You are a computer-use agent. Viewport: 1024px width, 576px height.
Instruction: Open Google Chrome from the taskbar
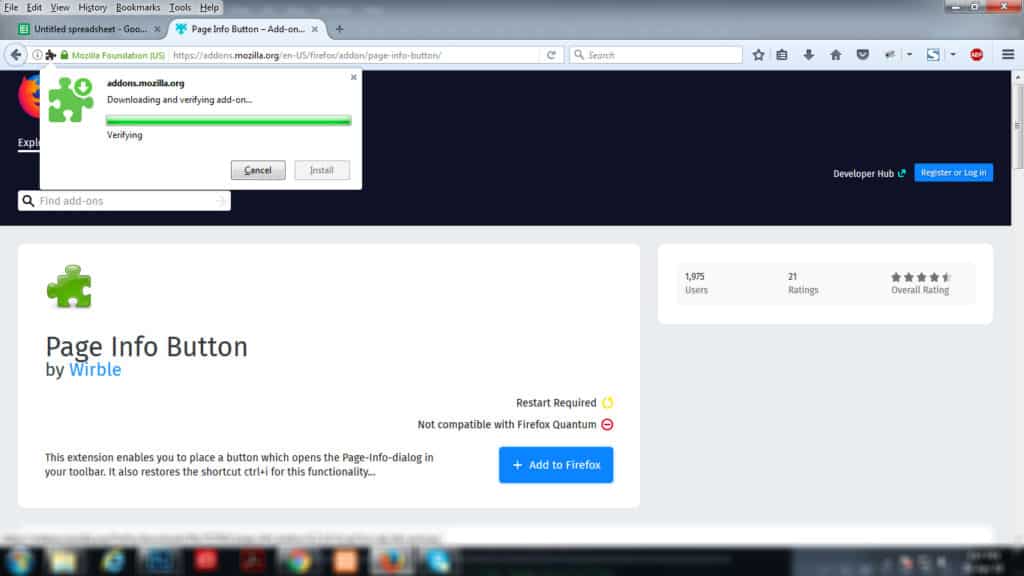coord(298,562)
